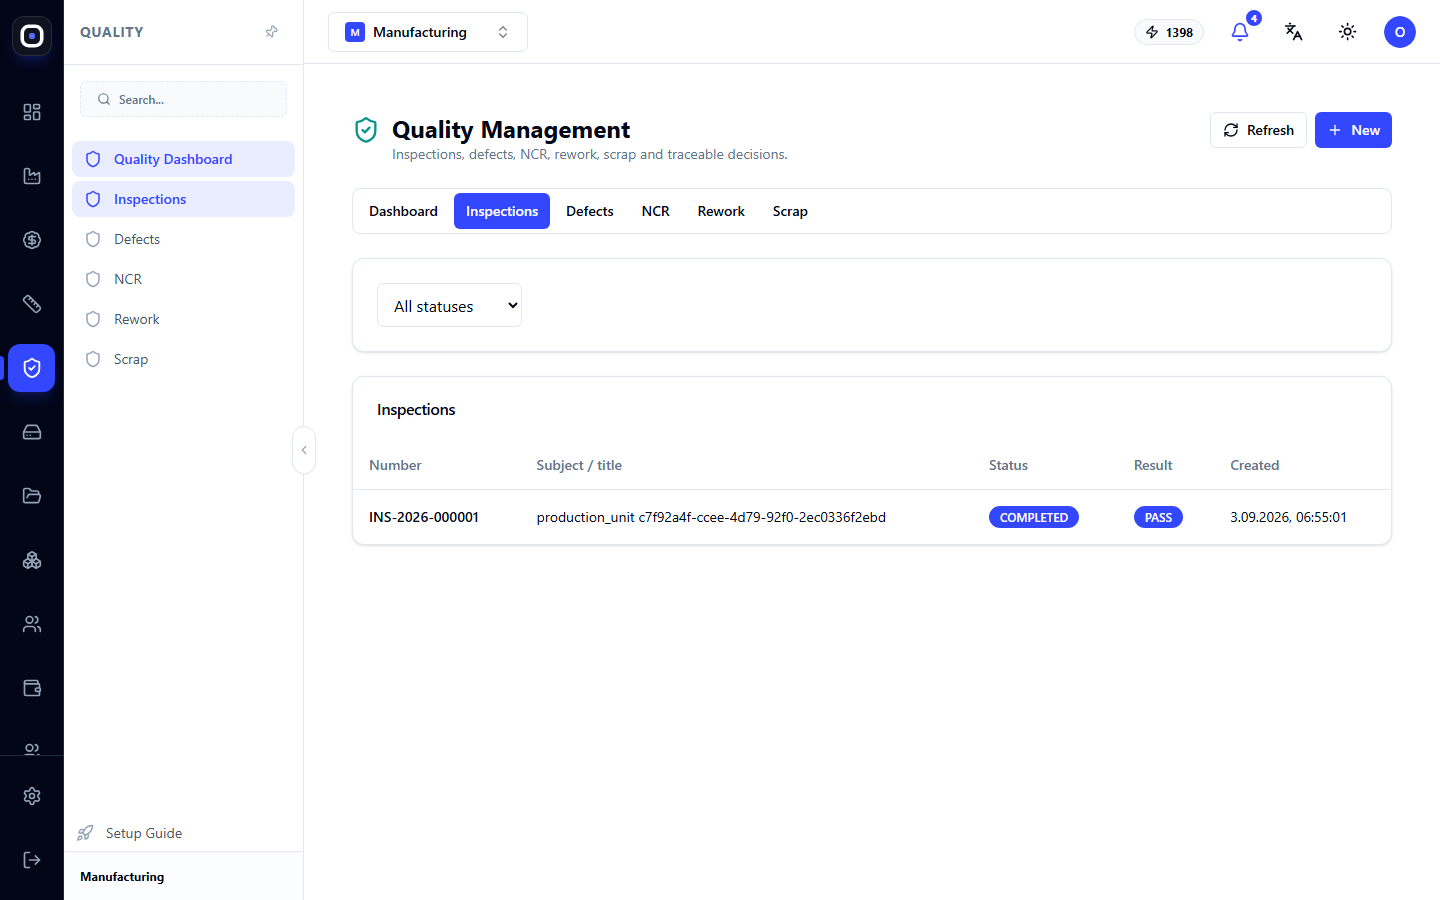Click the logout icon at rail bottom
The width and height of the screenshot is (1440, 900).
click(32, 860)
